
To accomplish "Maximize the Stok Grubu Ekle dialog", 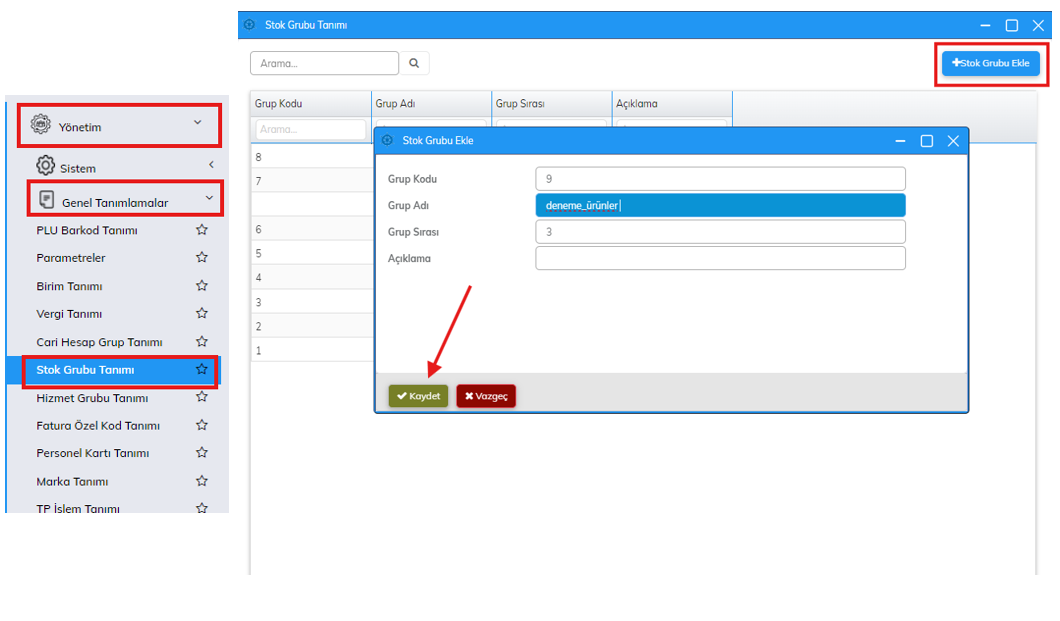I will coord(927,141).
